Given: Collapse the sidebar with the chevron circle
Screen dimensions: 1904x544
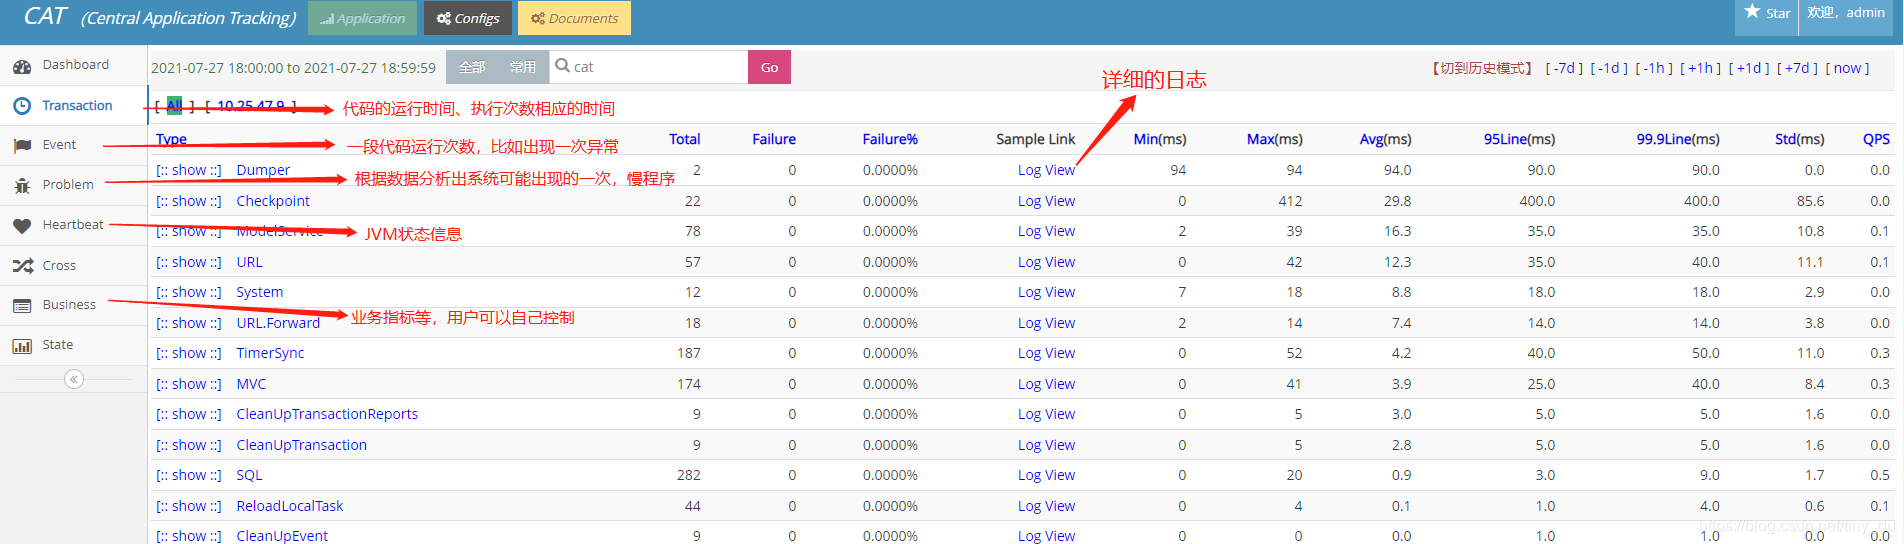Looking at the screenshot, I should click(74, 379).
